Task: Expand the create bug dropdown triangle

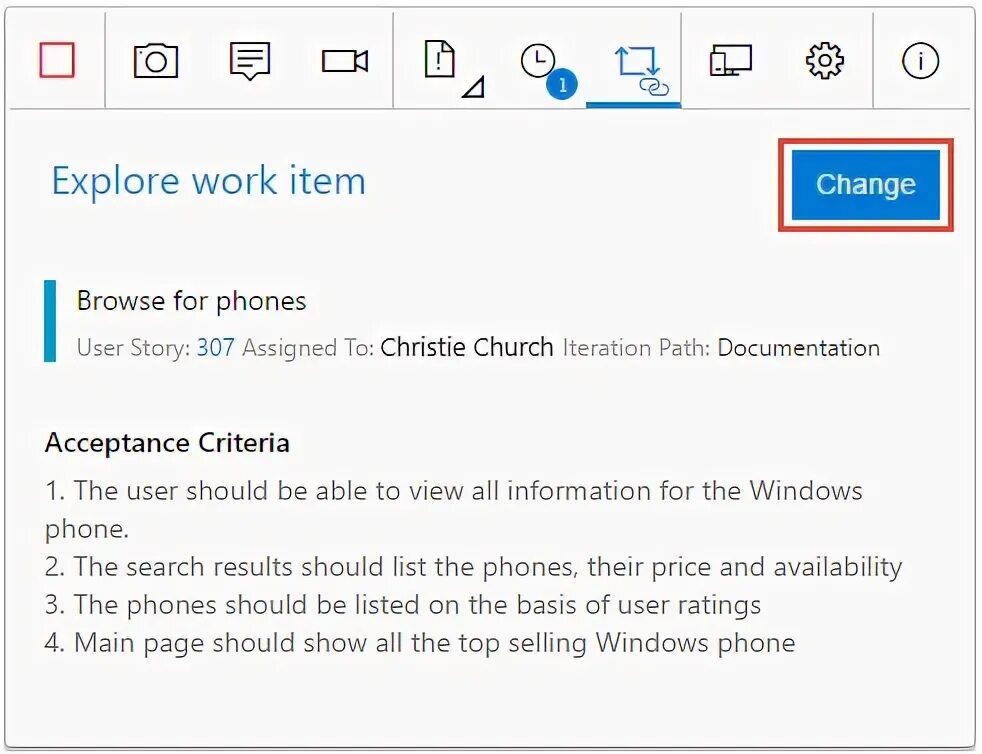Action: [473, 88]
